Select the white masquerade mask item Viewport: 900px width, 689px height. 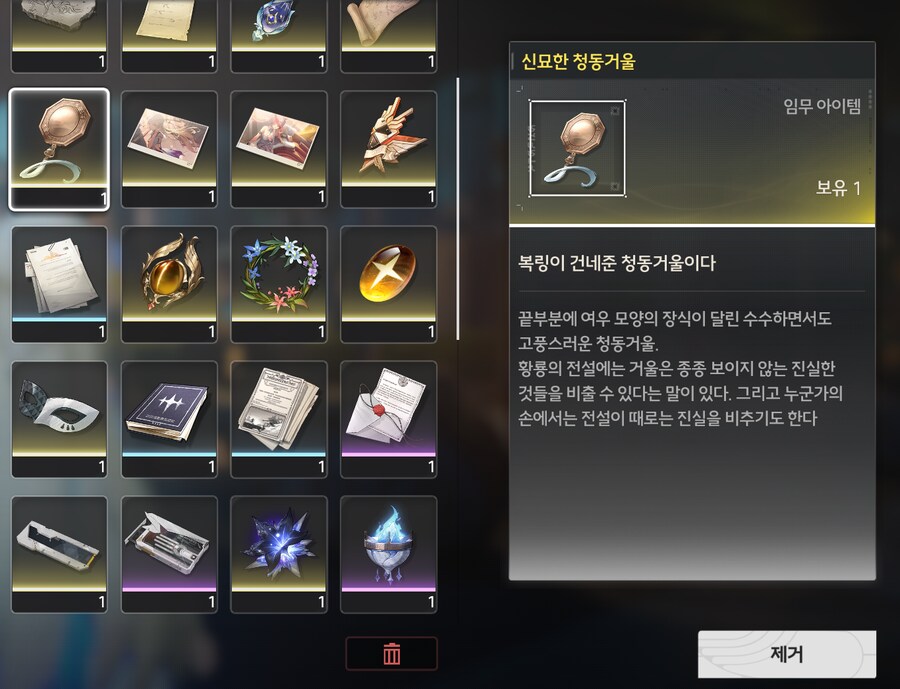click(59, 419)
